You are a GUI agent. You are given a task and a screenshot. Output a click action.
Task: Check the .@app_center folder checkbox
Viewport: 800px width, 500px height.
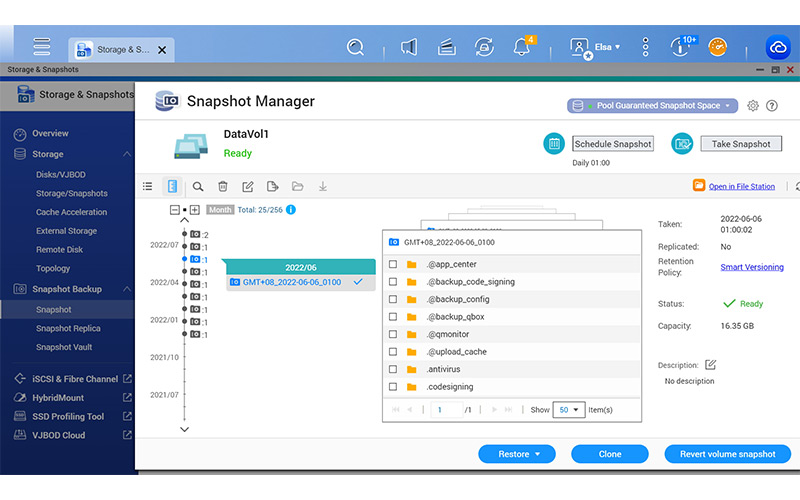tap(393, 264)
